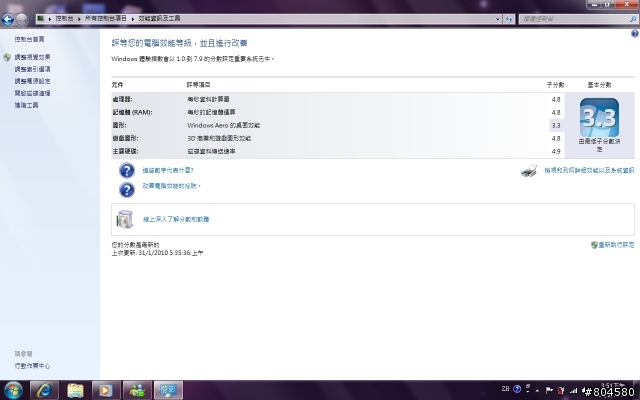Click the processor subscore 4.8

(556, 99)
